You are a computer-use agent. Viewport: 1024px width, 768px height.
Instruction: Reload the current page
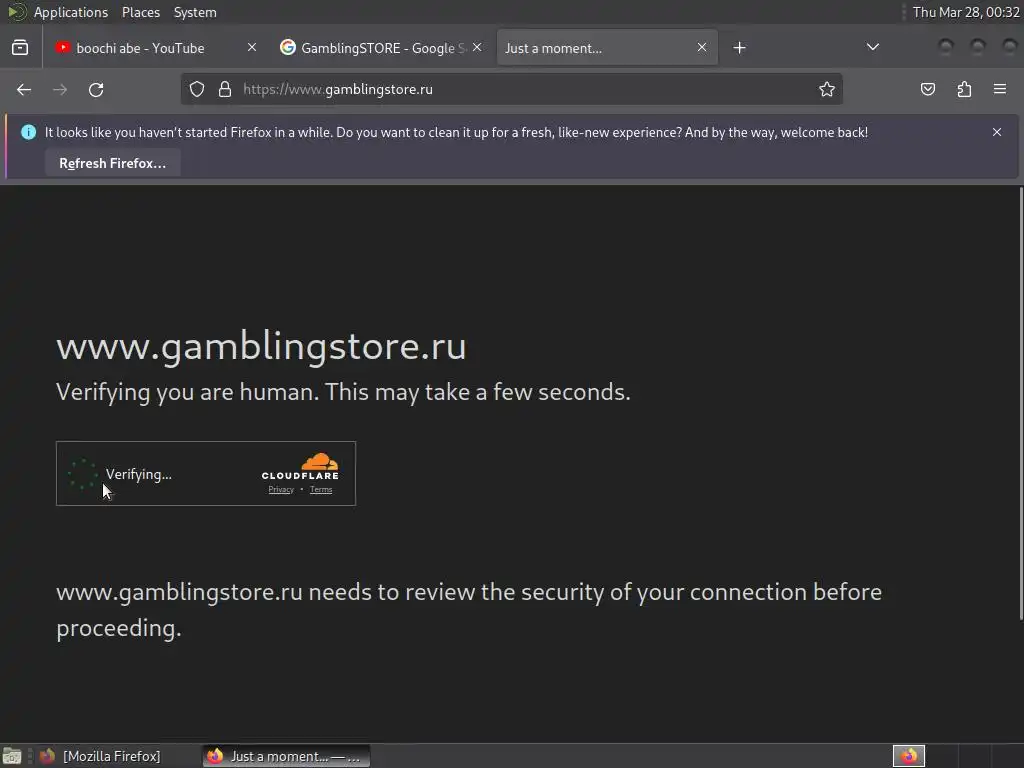tap(96, 89)
